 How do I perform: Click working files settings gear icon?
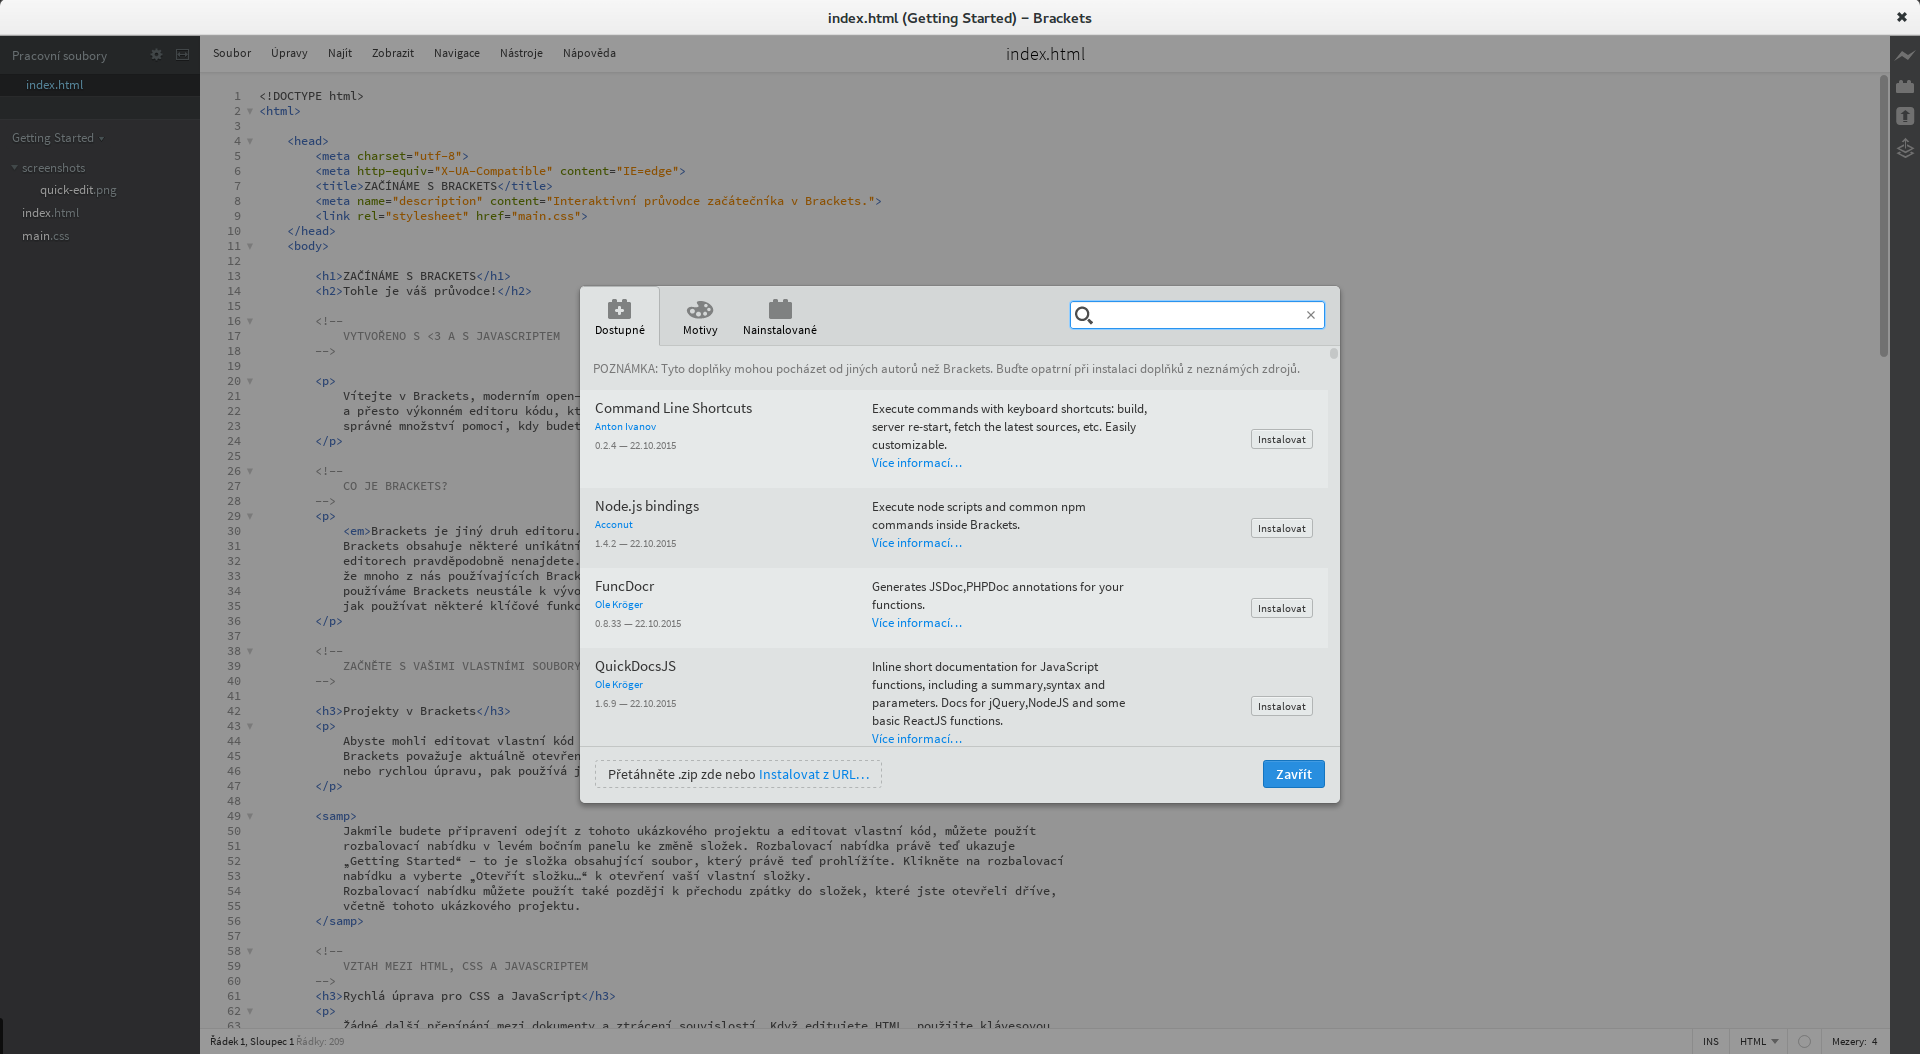pos(156,55)
